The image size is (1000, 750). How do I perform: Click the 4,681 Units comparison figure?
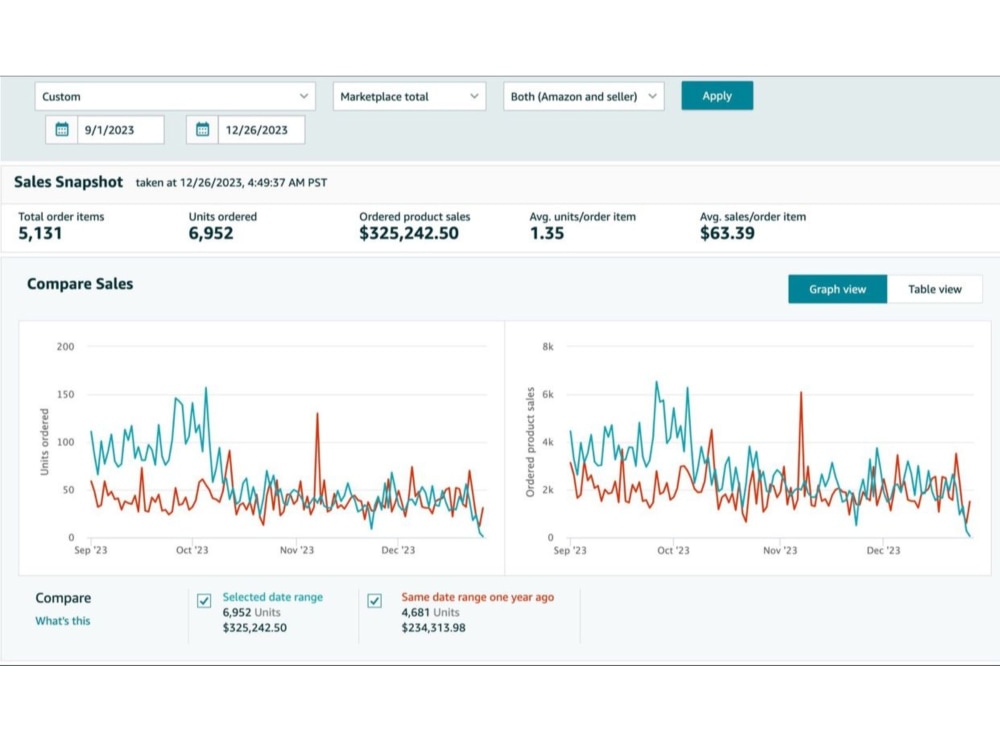point(430,612)
